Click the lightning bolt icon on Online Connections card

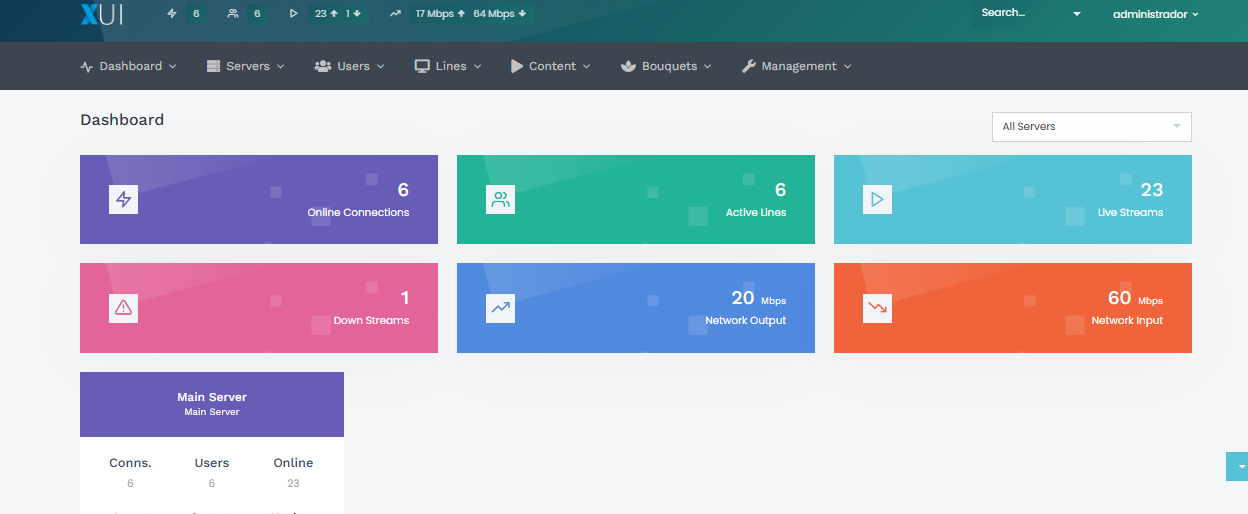point(123,199)
